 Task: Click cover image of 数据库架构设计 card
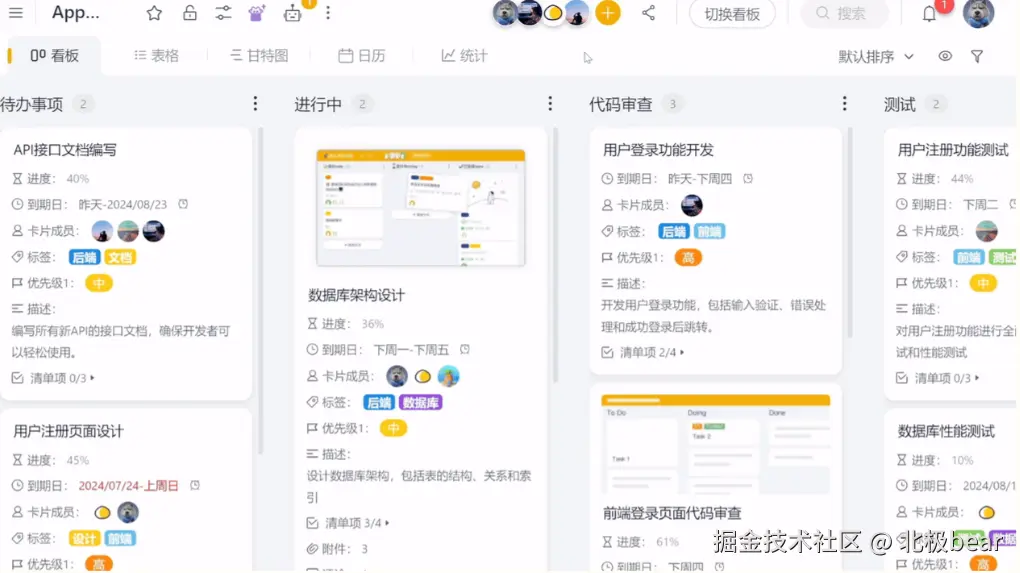pos(421,207)
